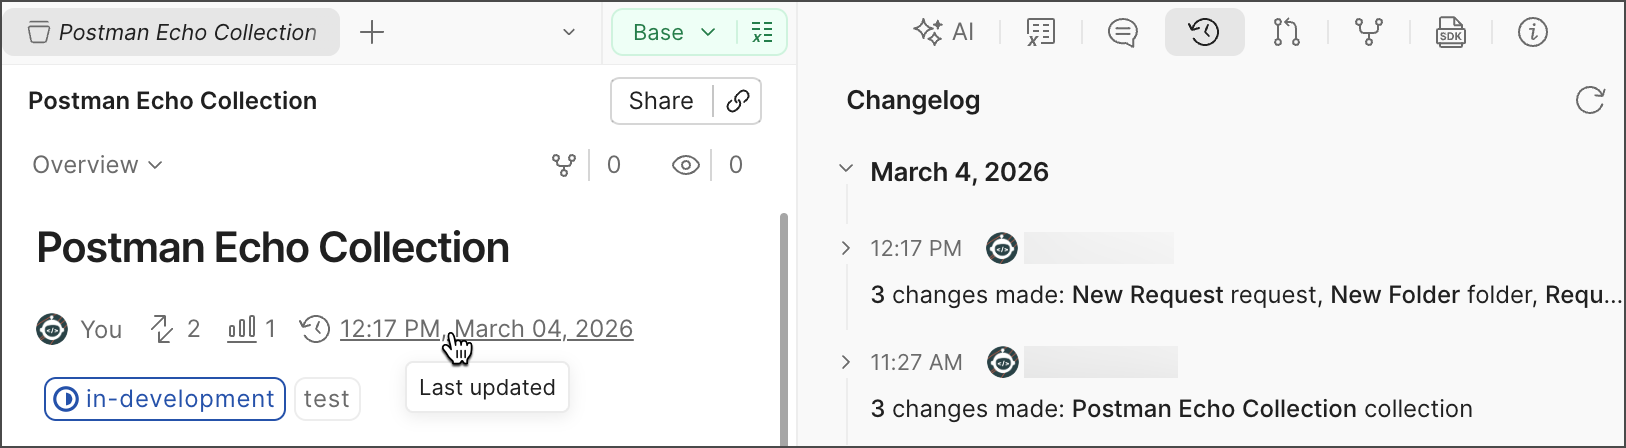Open the forks icon in right sidebar
The image size is (1626, 448).
1368,32
